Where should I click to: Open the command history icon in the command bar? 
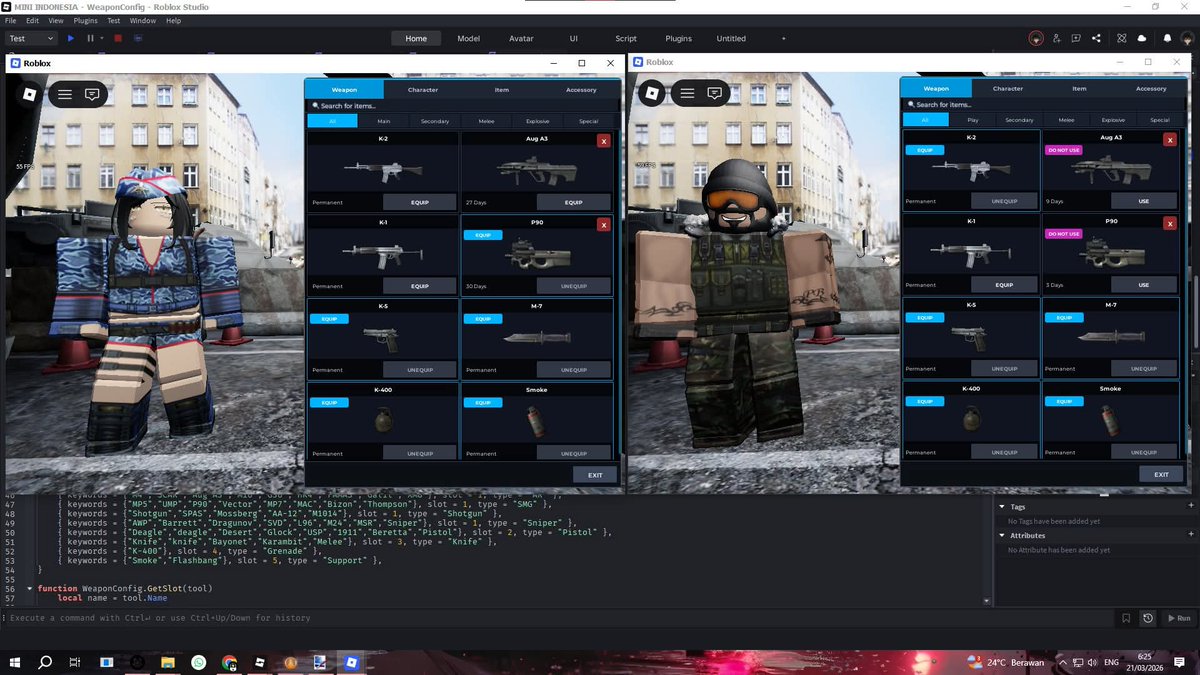pos(1147,618)
